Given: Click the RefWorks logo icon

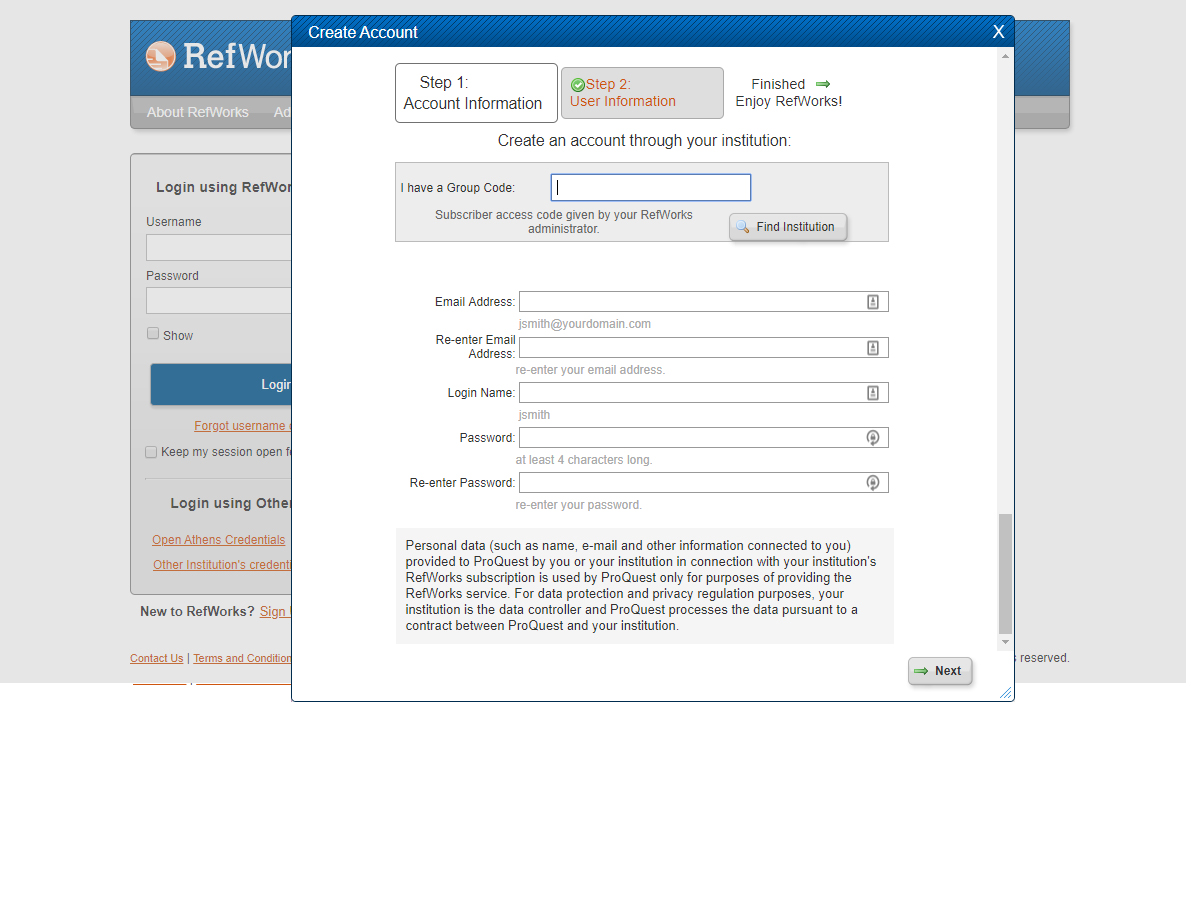Looking at the screenshot, I should point(160,56).
